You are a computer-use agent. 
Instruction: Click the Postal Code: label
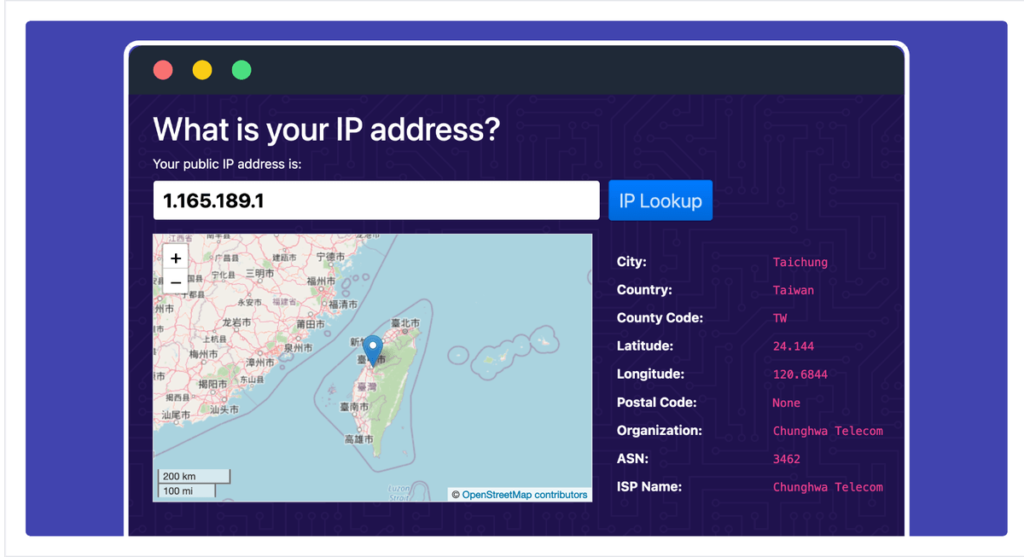(x=657, y=402)
